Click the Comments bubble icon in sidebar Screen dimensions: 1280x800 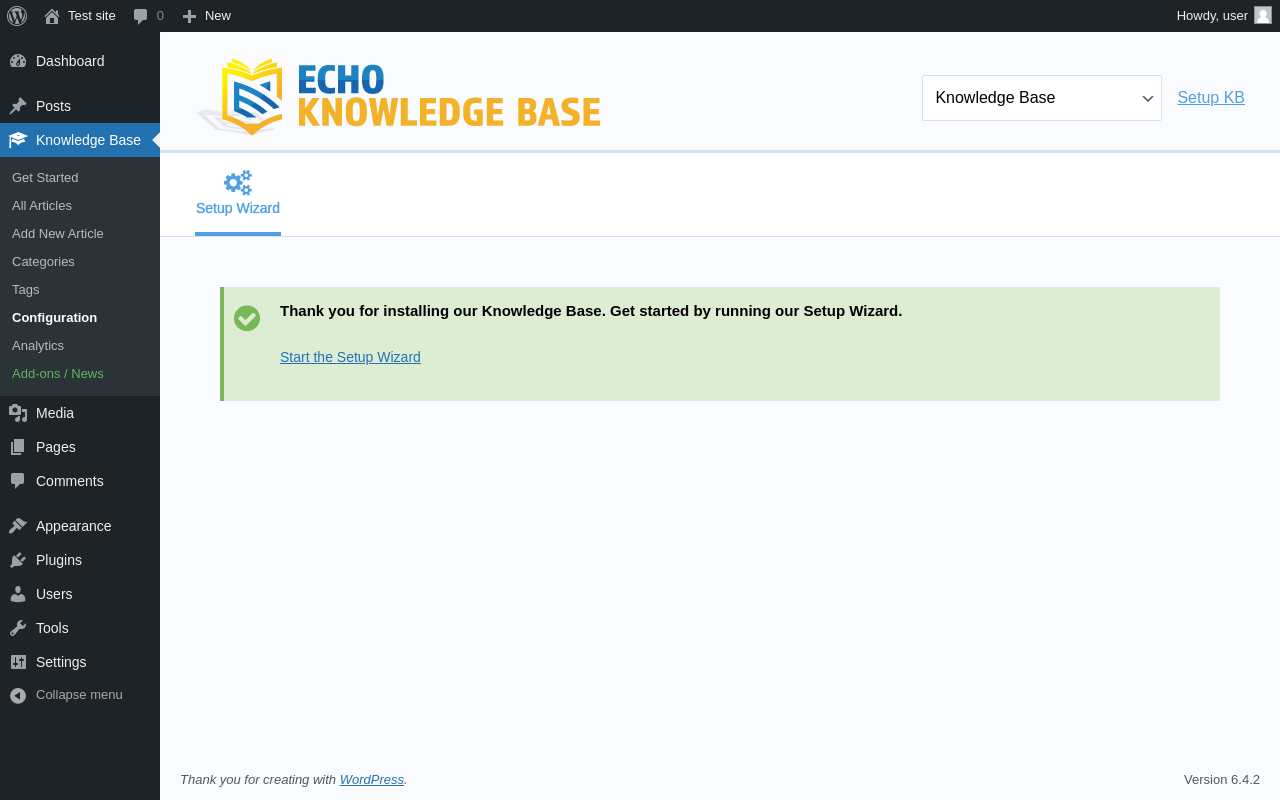(x=18, y=481)
